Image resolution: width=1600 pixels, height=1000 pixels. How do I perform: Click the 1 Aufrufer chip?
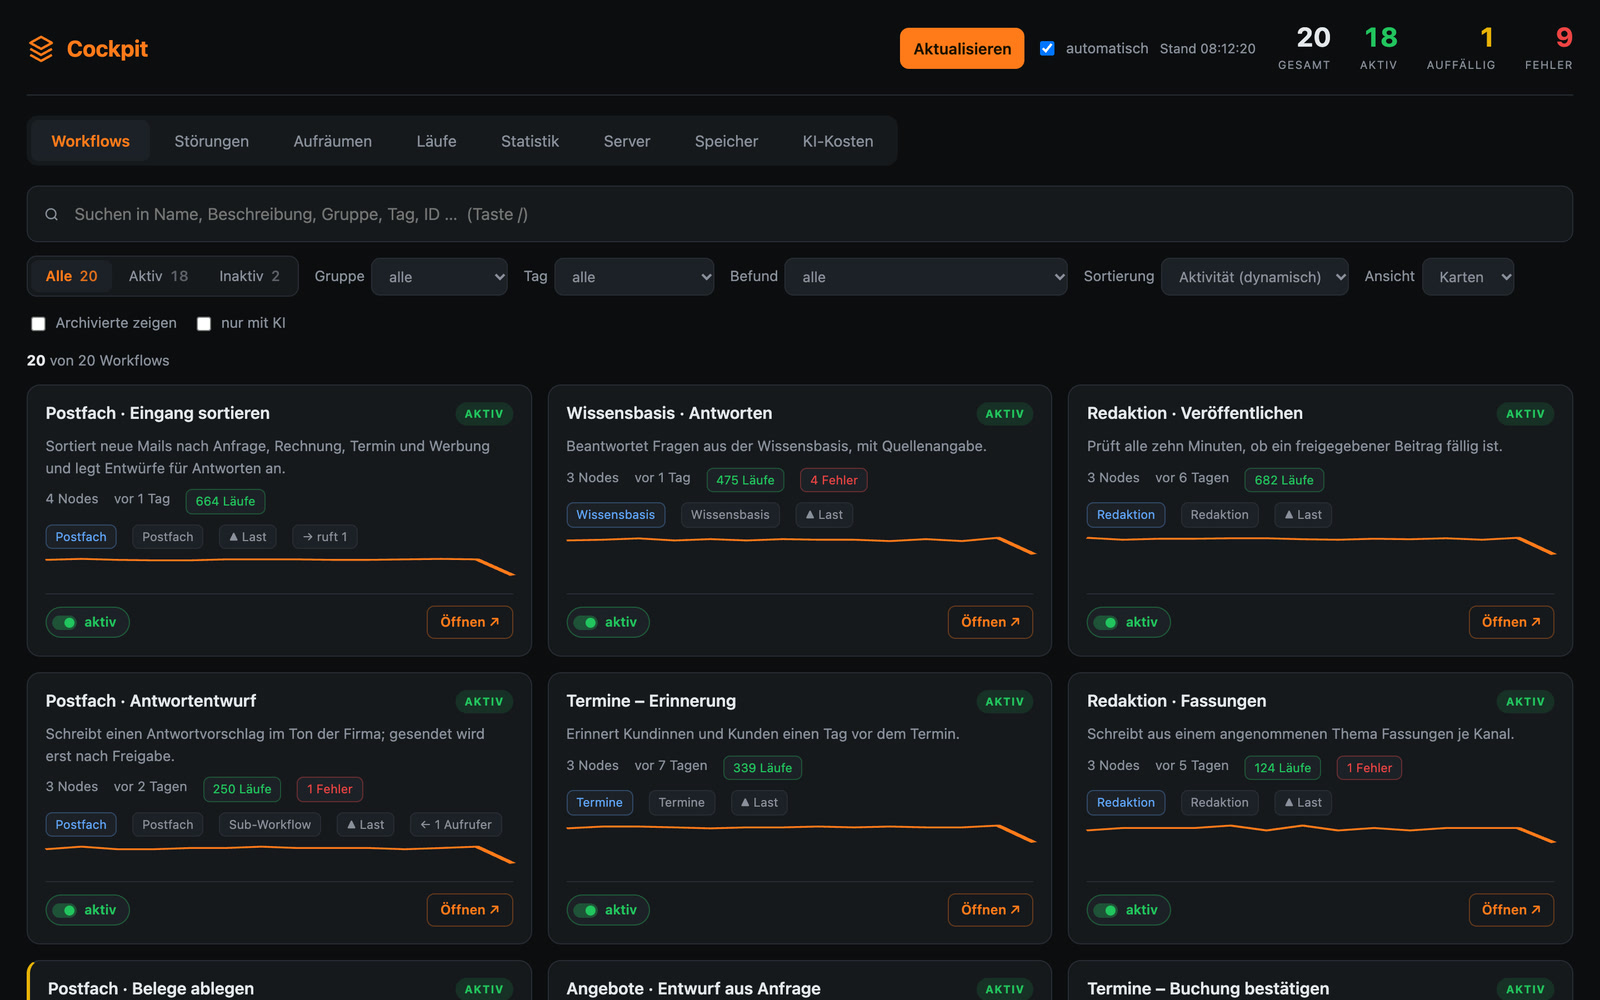coord(456,825)
